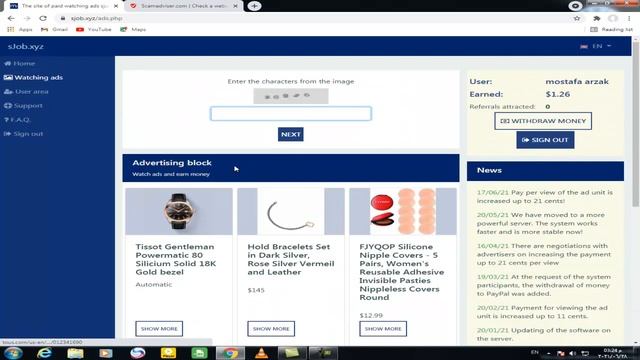Click the 19/03/21 PayPal news entry
This screenshot has width=640, height=360.
click(544, 285)
